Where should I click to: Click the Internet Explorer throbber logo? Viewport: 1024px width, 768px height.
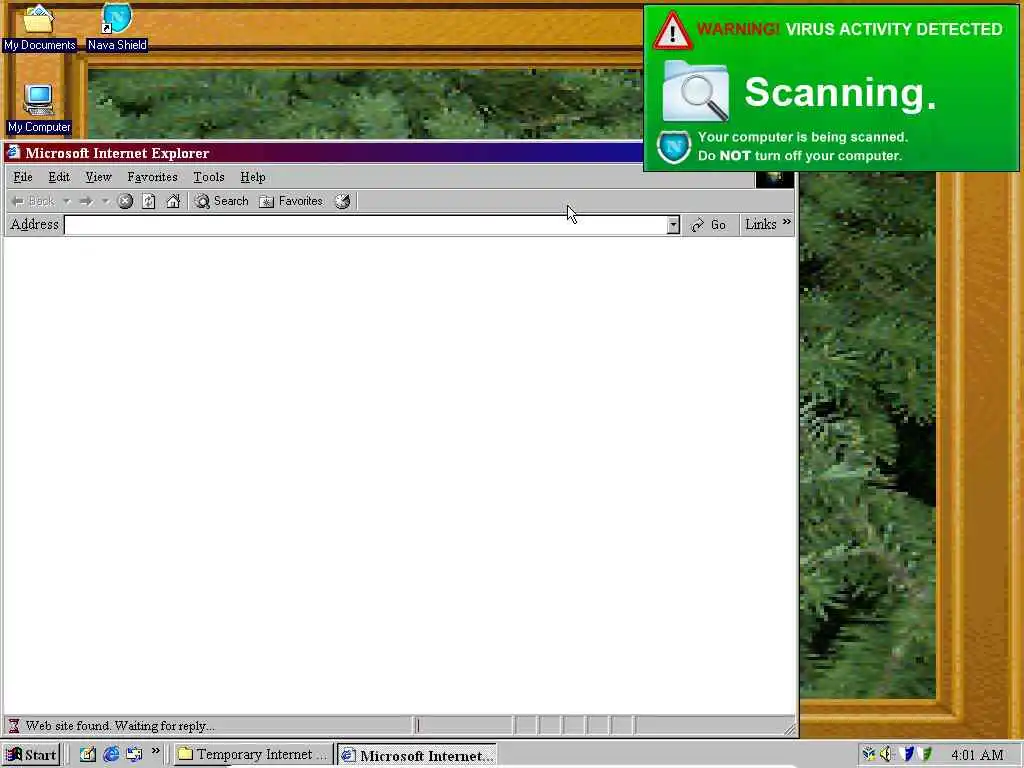pos(775,178)
